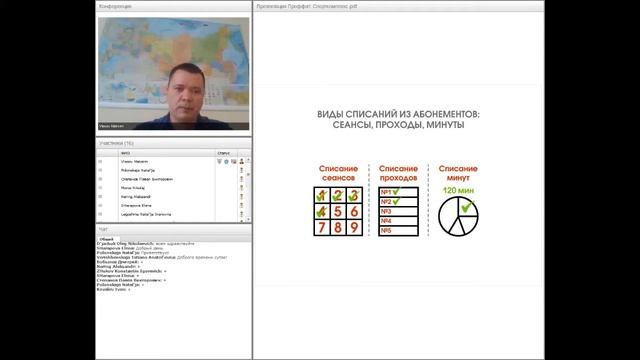The image size is (640, 360).
Task: Click the last chat message from Kovalev Ivan
Action: tap(113, 289)
